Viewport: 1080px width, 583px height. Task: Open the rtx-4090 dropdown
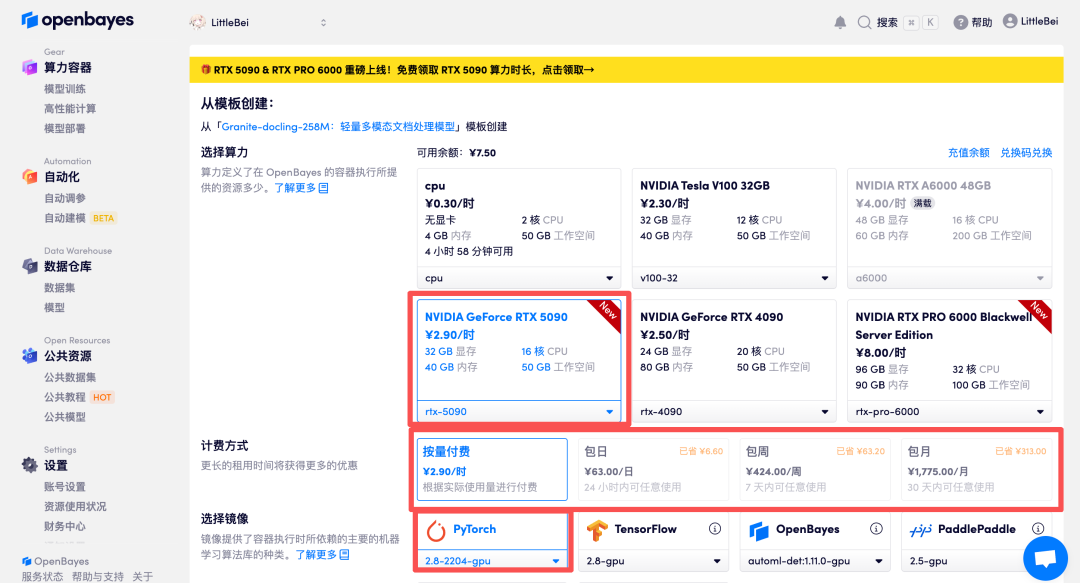[x=734, y=411]
